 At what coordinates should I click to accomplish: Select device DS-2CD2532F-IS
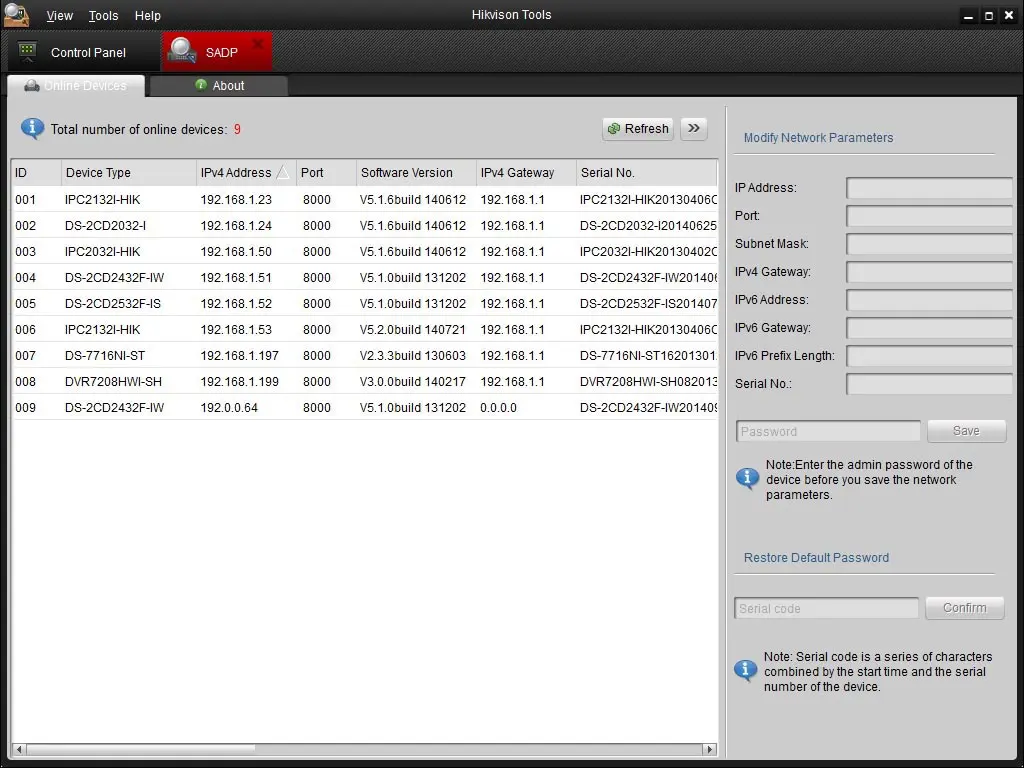point(364,304)
